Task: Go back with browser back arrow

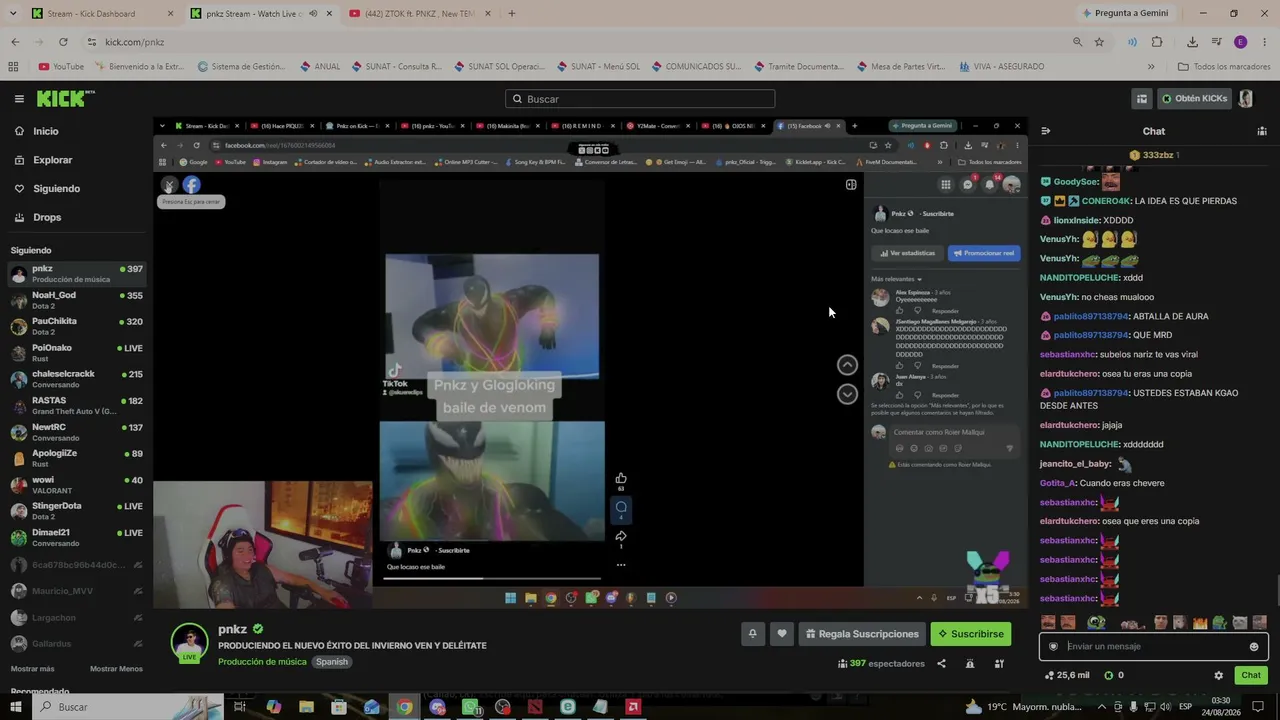Action: [x=15, y=42]
